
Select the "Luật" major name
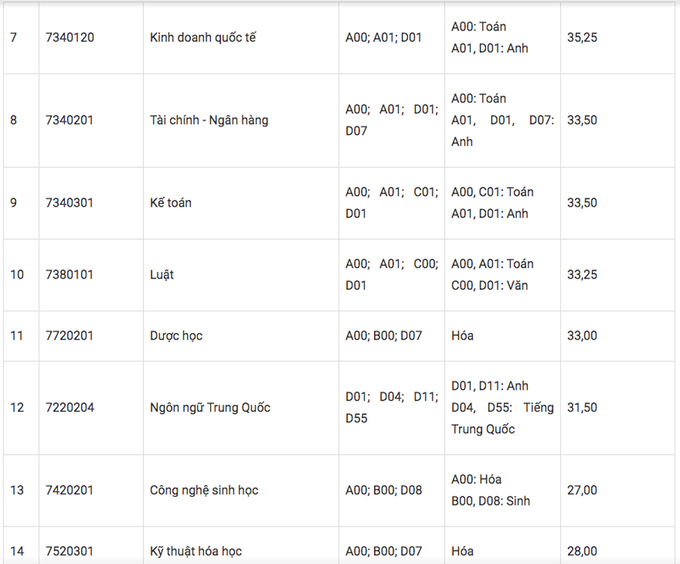coord(162,275)
